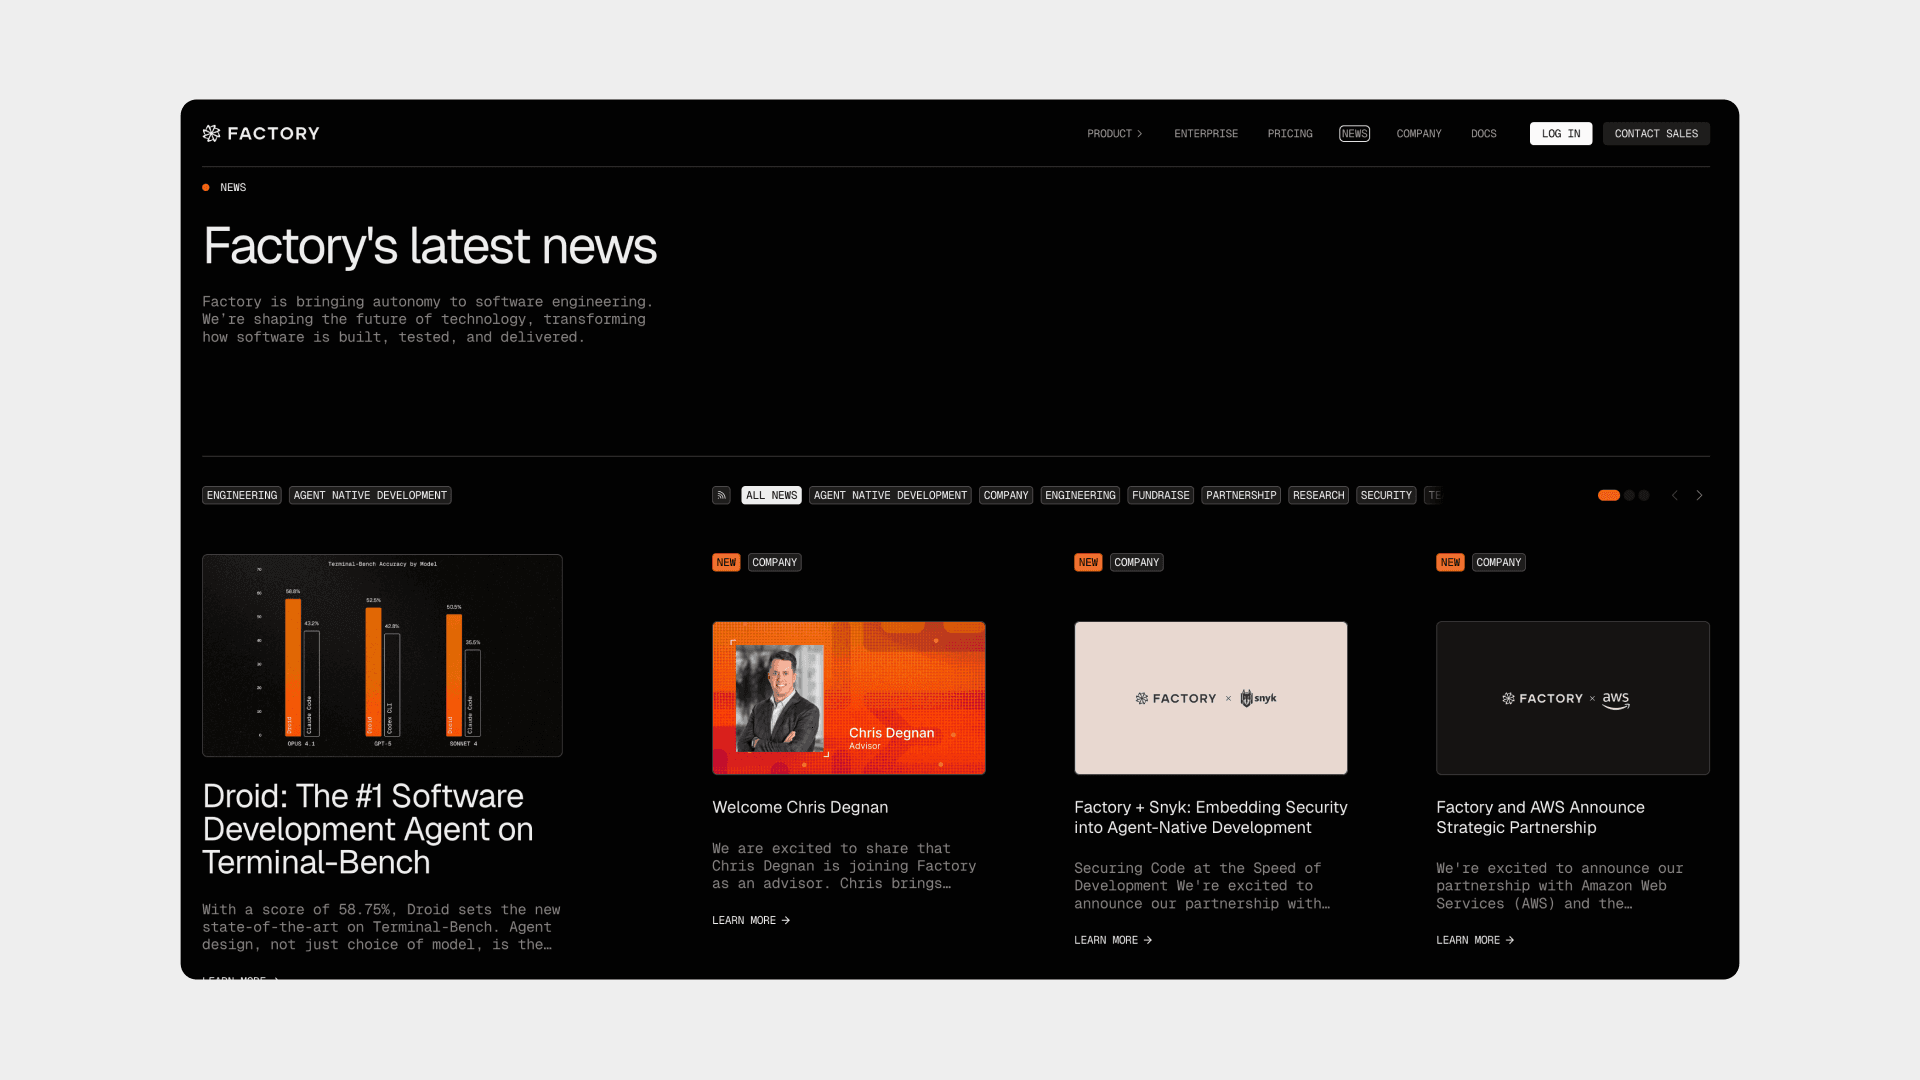
Task: Open the Pricing menu item
Action: point(1289,134)
